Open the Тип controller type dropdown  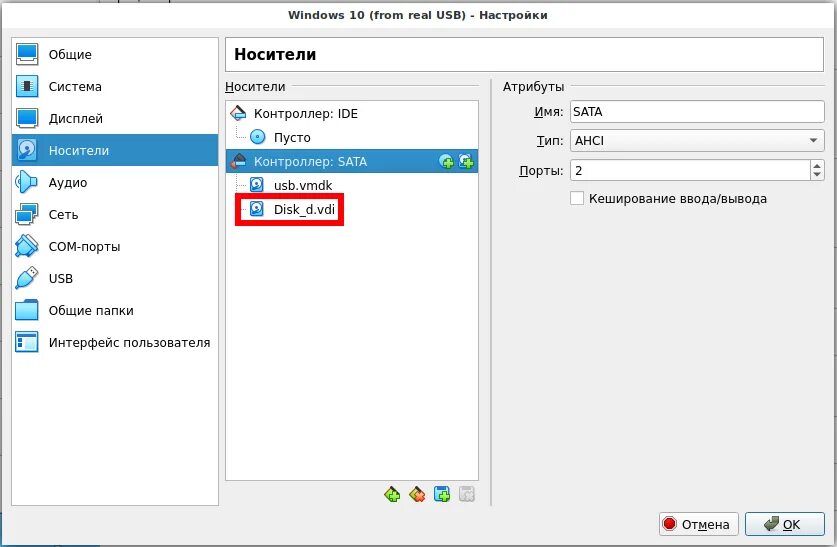click(697, 141)
